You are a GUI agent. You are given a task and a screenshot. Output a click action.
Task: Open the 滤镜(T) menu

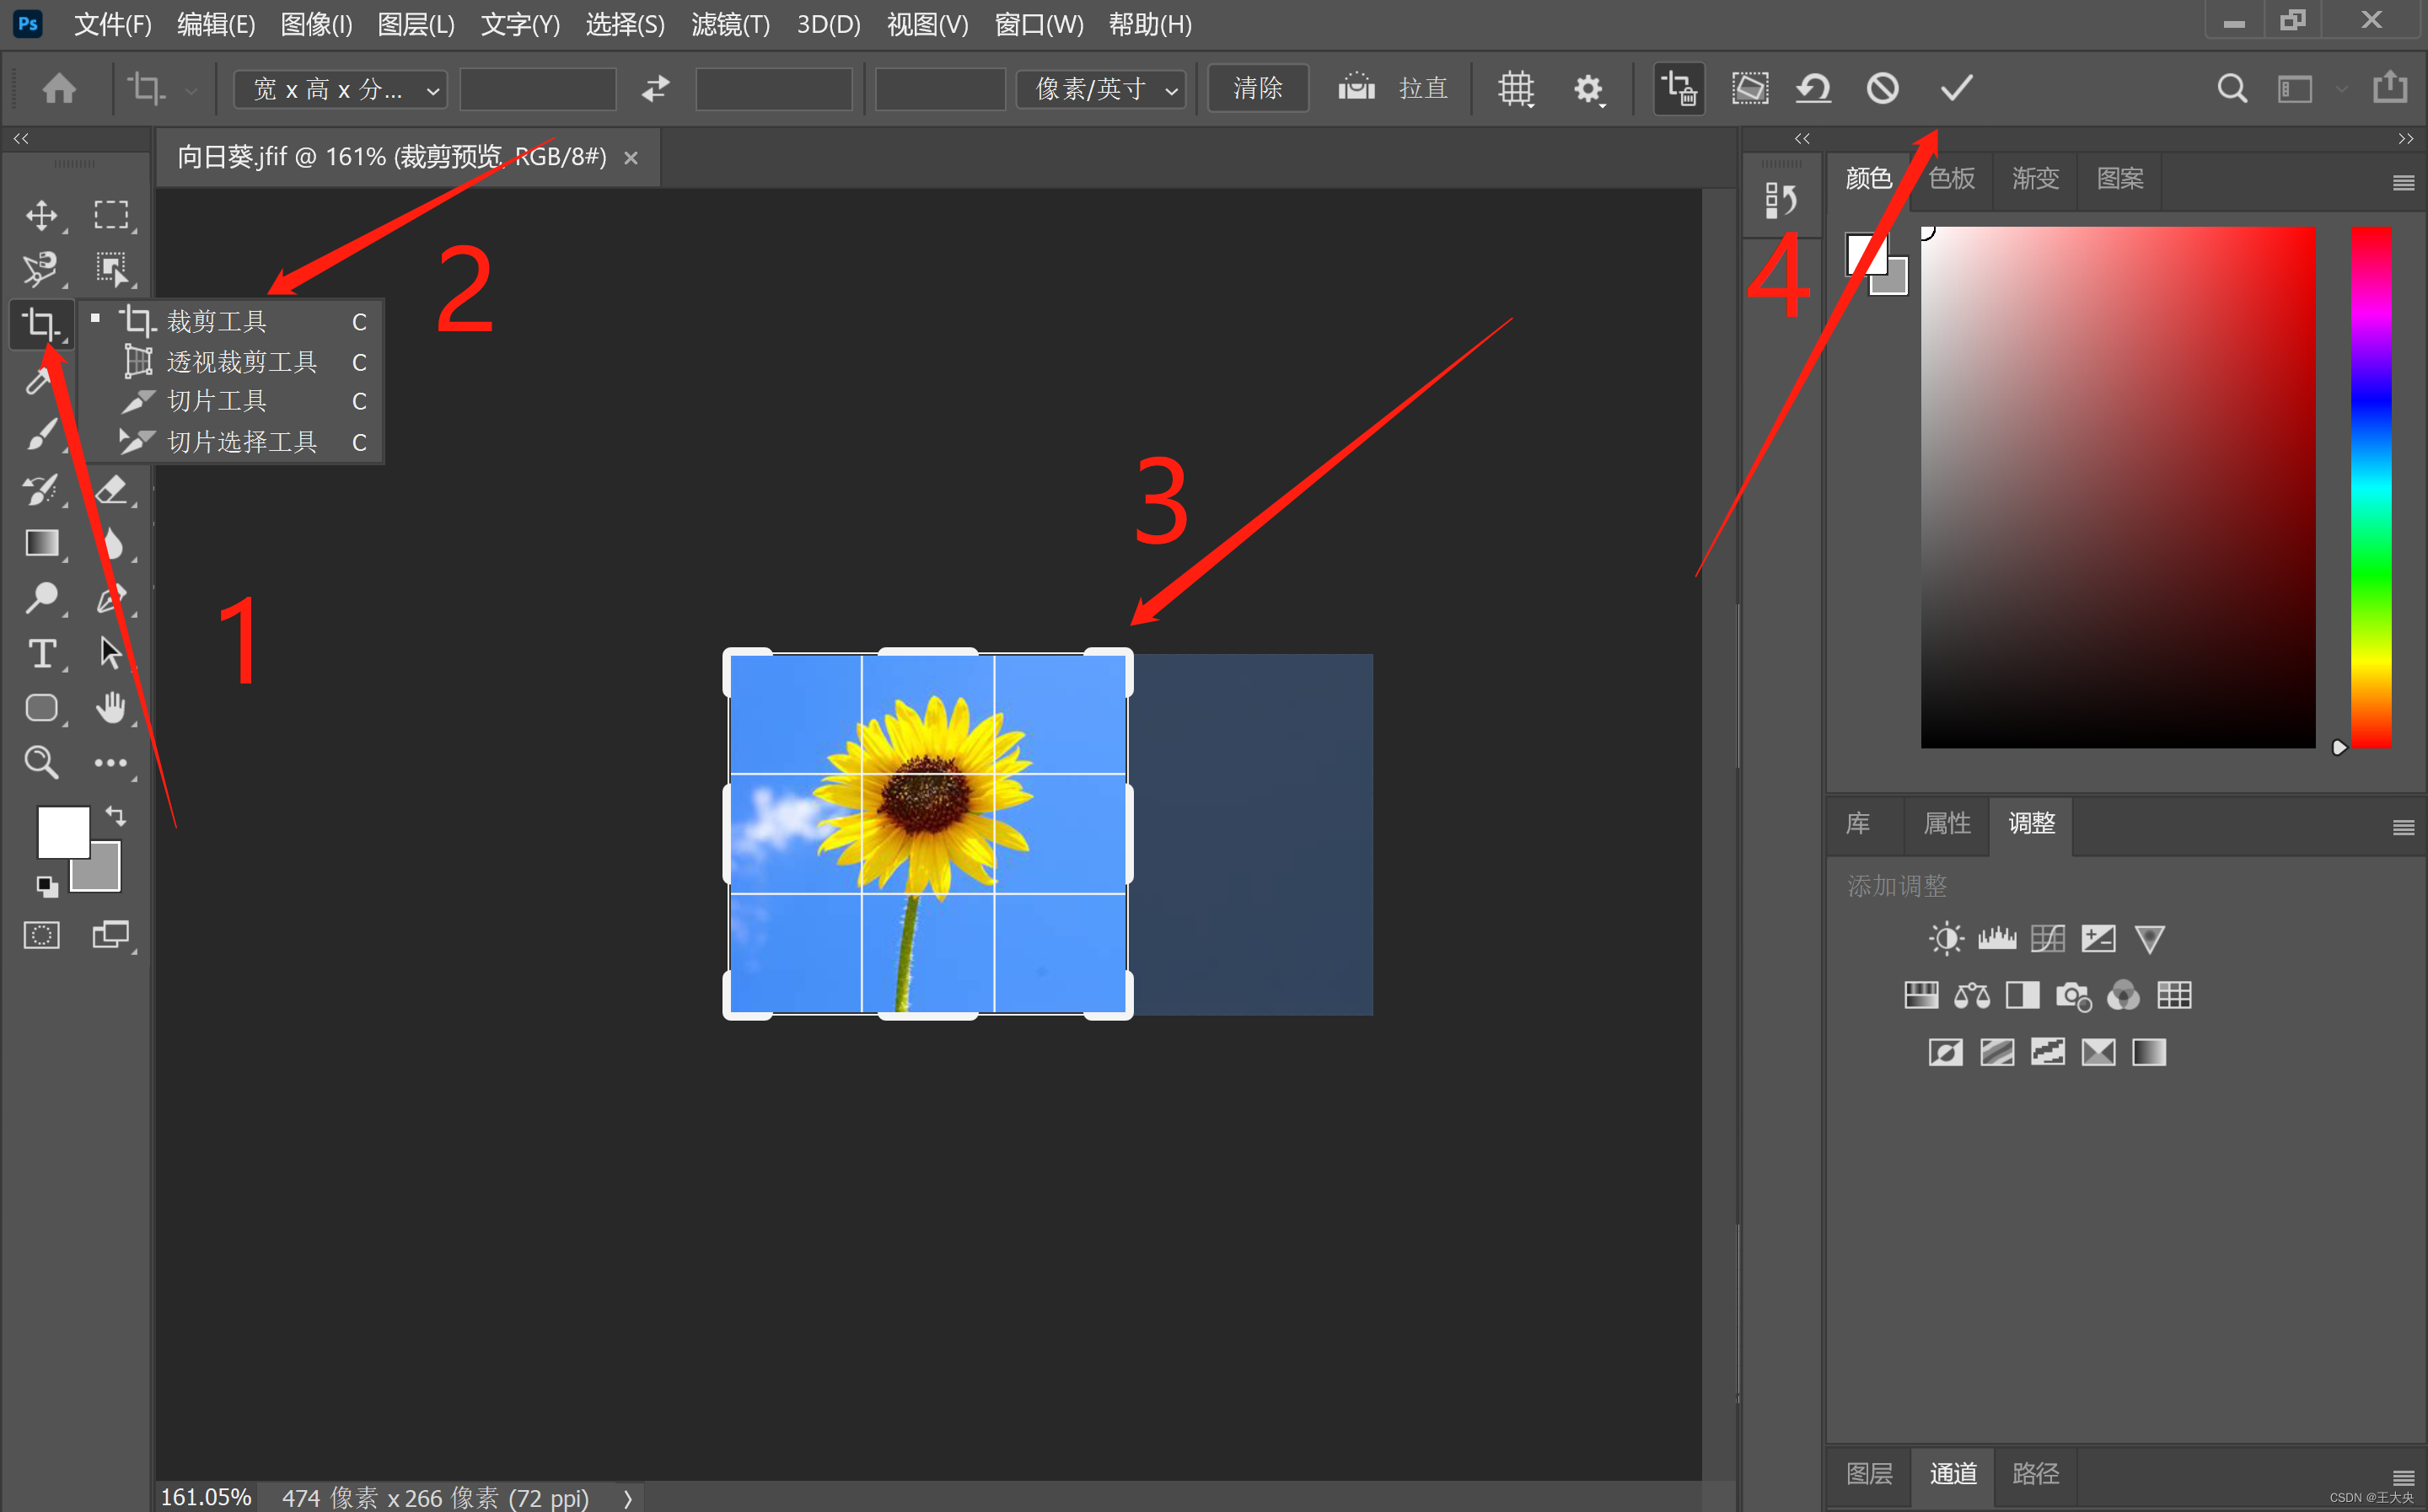[730, 24]
